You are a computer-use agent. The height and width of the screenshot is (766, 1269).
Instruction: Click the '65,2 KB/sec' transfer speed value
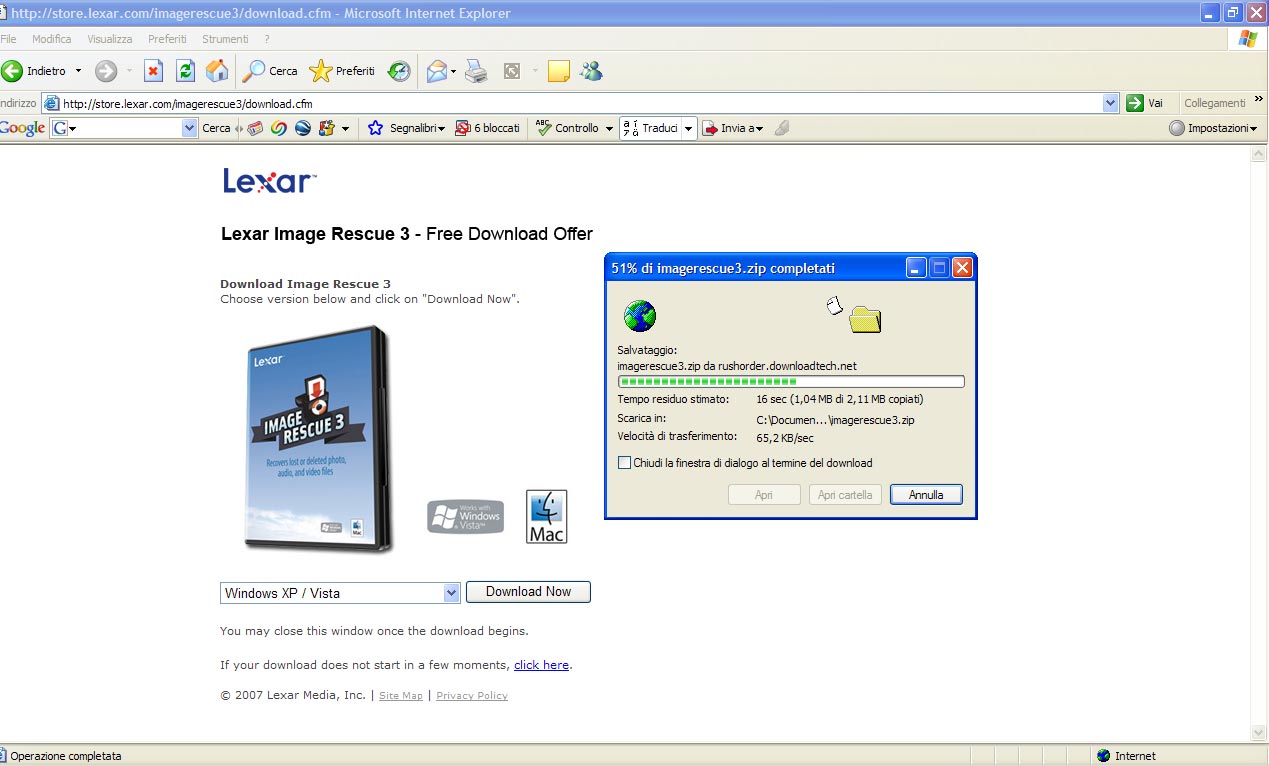pos(785,437)
